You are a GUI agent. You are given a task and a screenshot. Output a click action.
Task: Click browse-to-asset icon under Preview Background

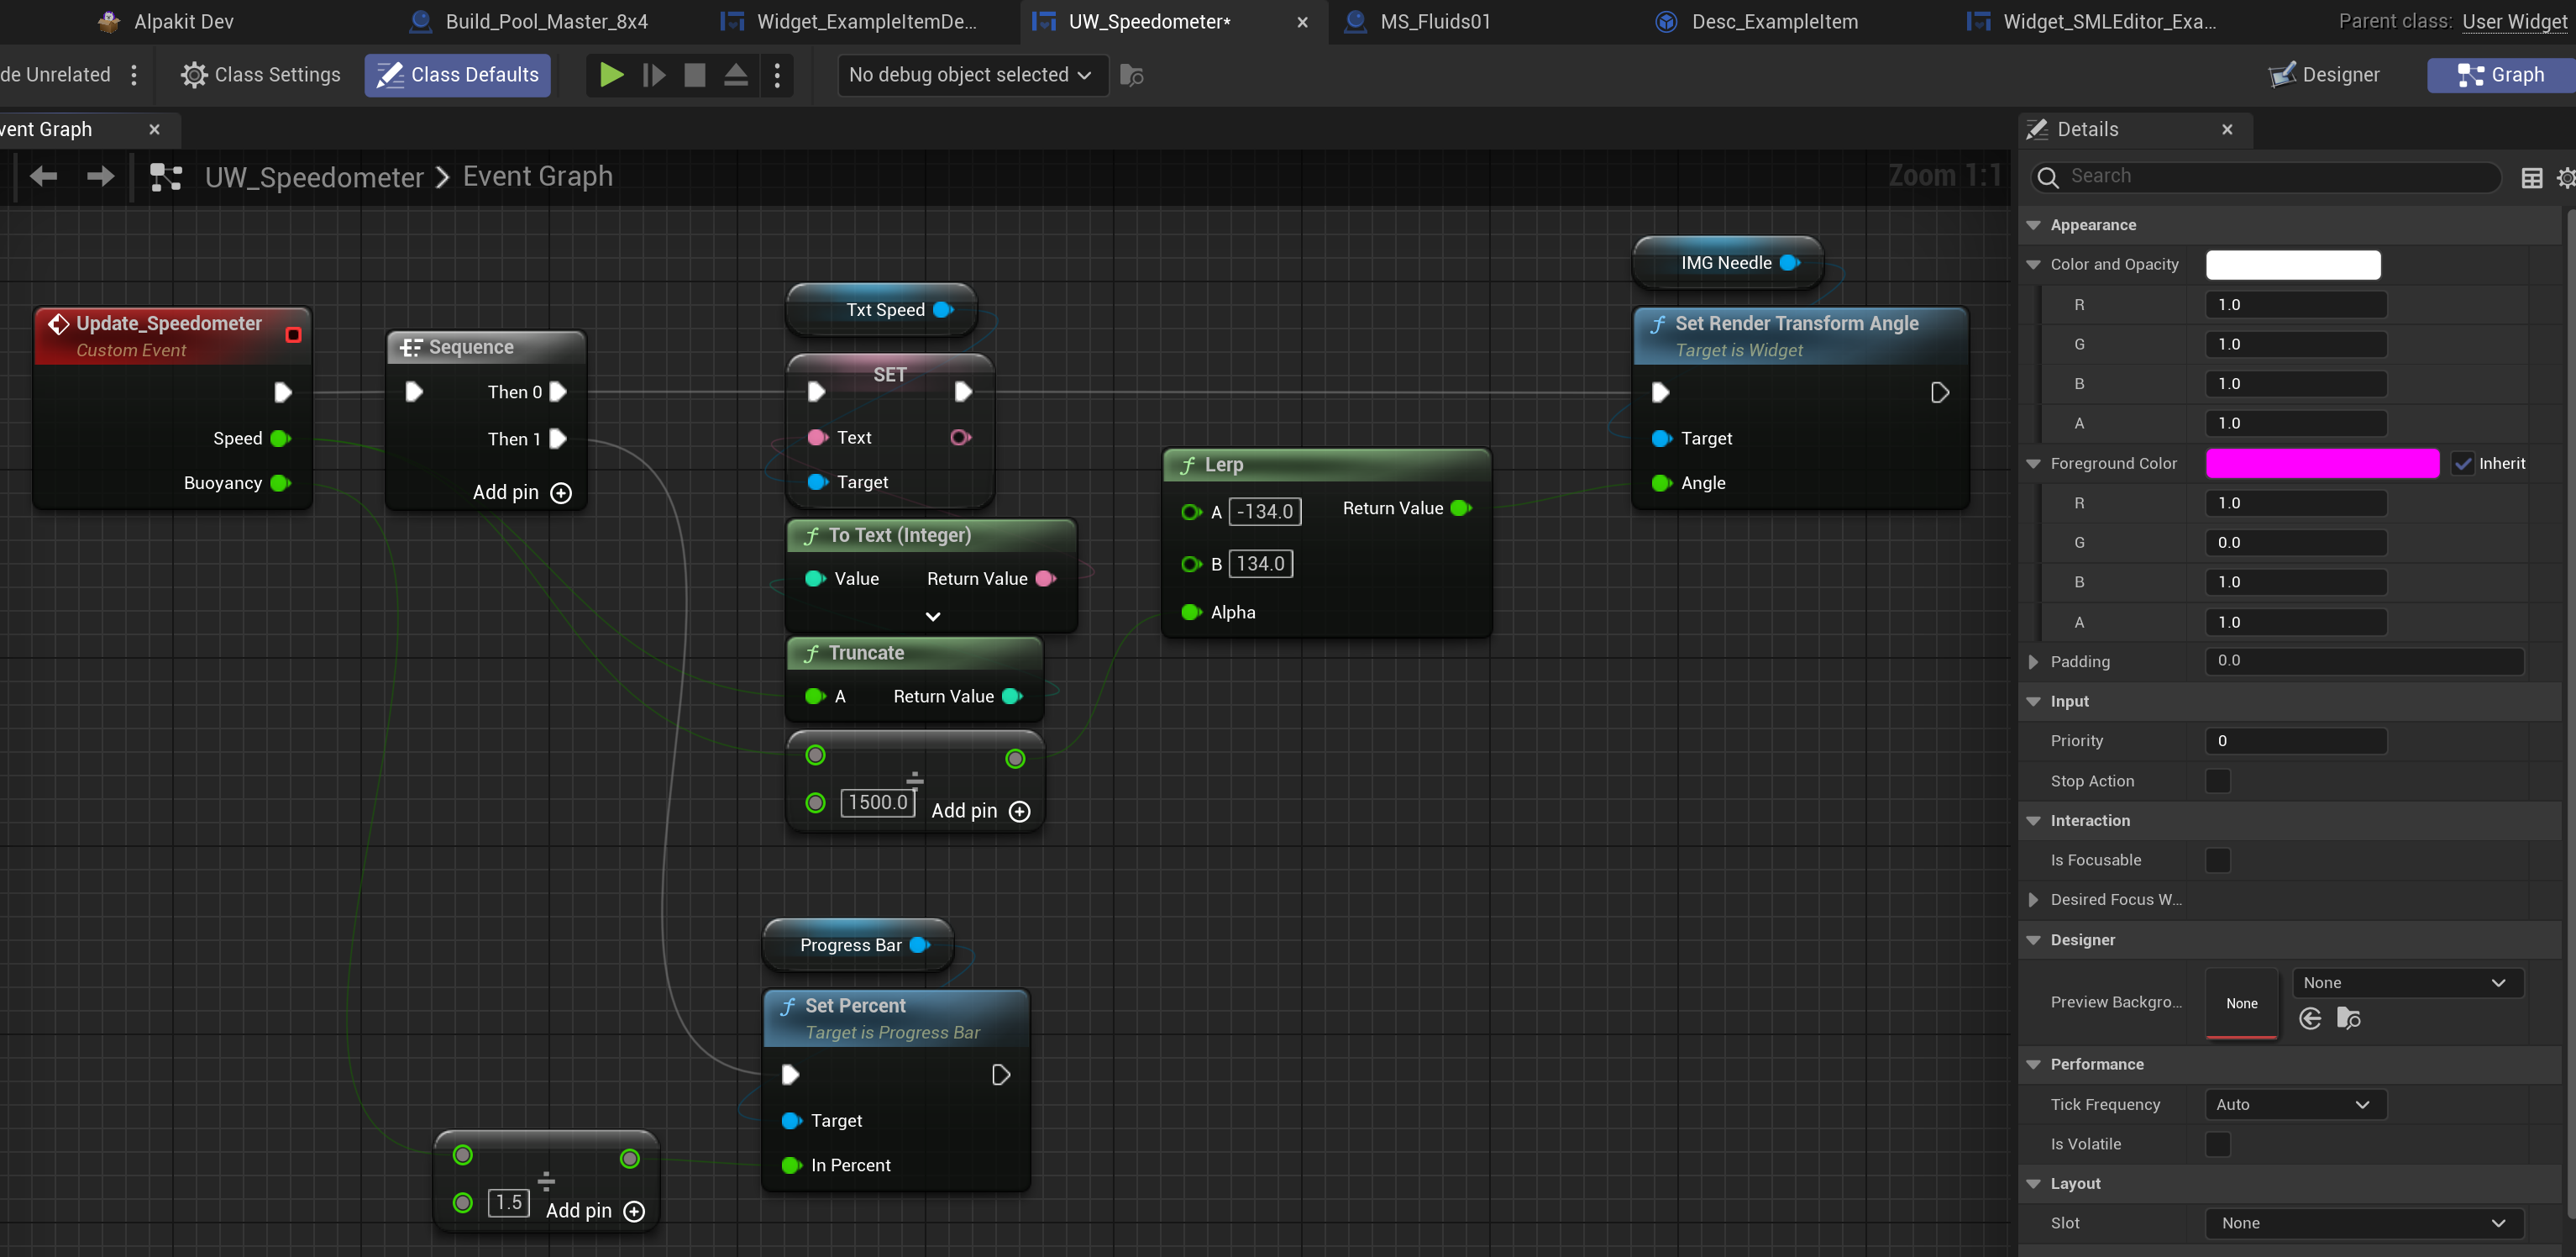pyautogui.click(x=2349, y=1019)
